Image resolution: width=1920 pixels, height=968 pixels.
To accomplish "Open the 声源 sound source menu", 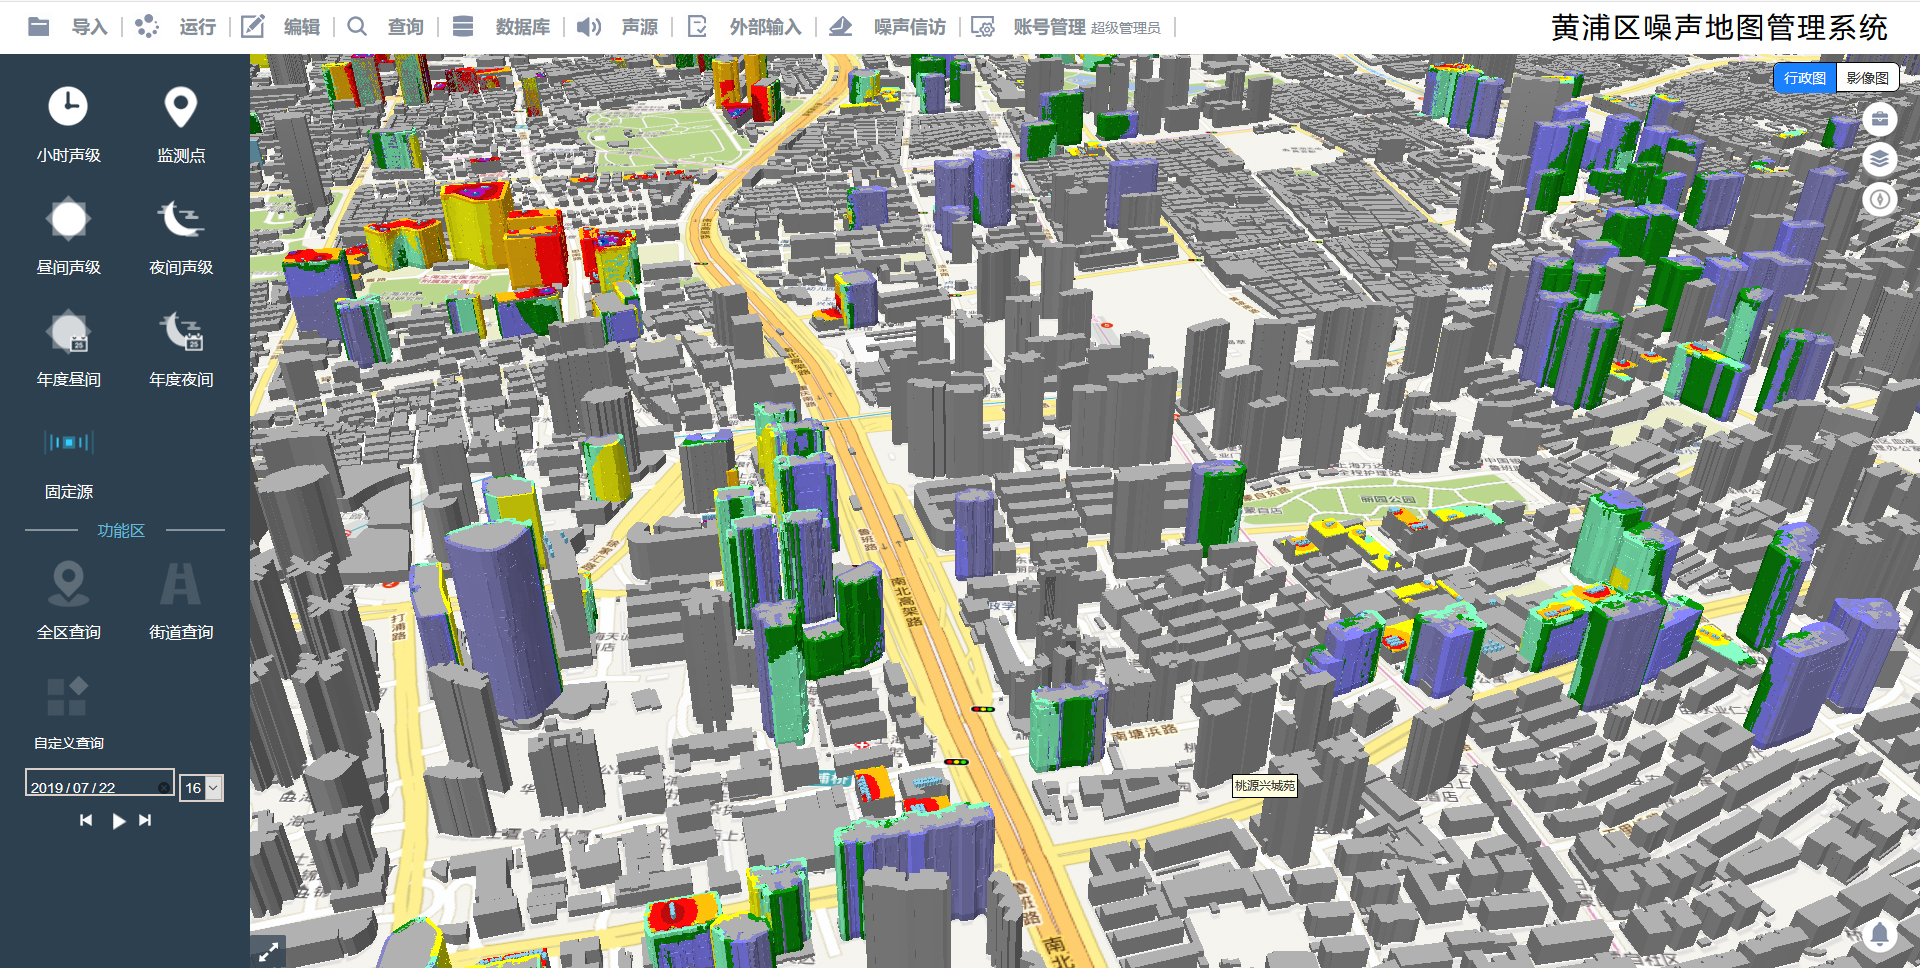I will pyautogui.click(x=639, y=27).
